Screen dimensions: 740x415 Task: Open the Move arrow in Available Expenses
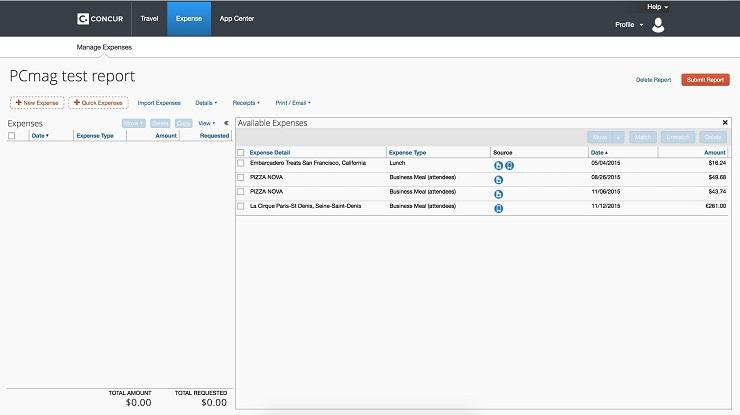(x=618, y=137)
